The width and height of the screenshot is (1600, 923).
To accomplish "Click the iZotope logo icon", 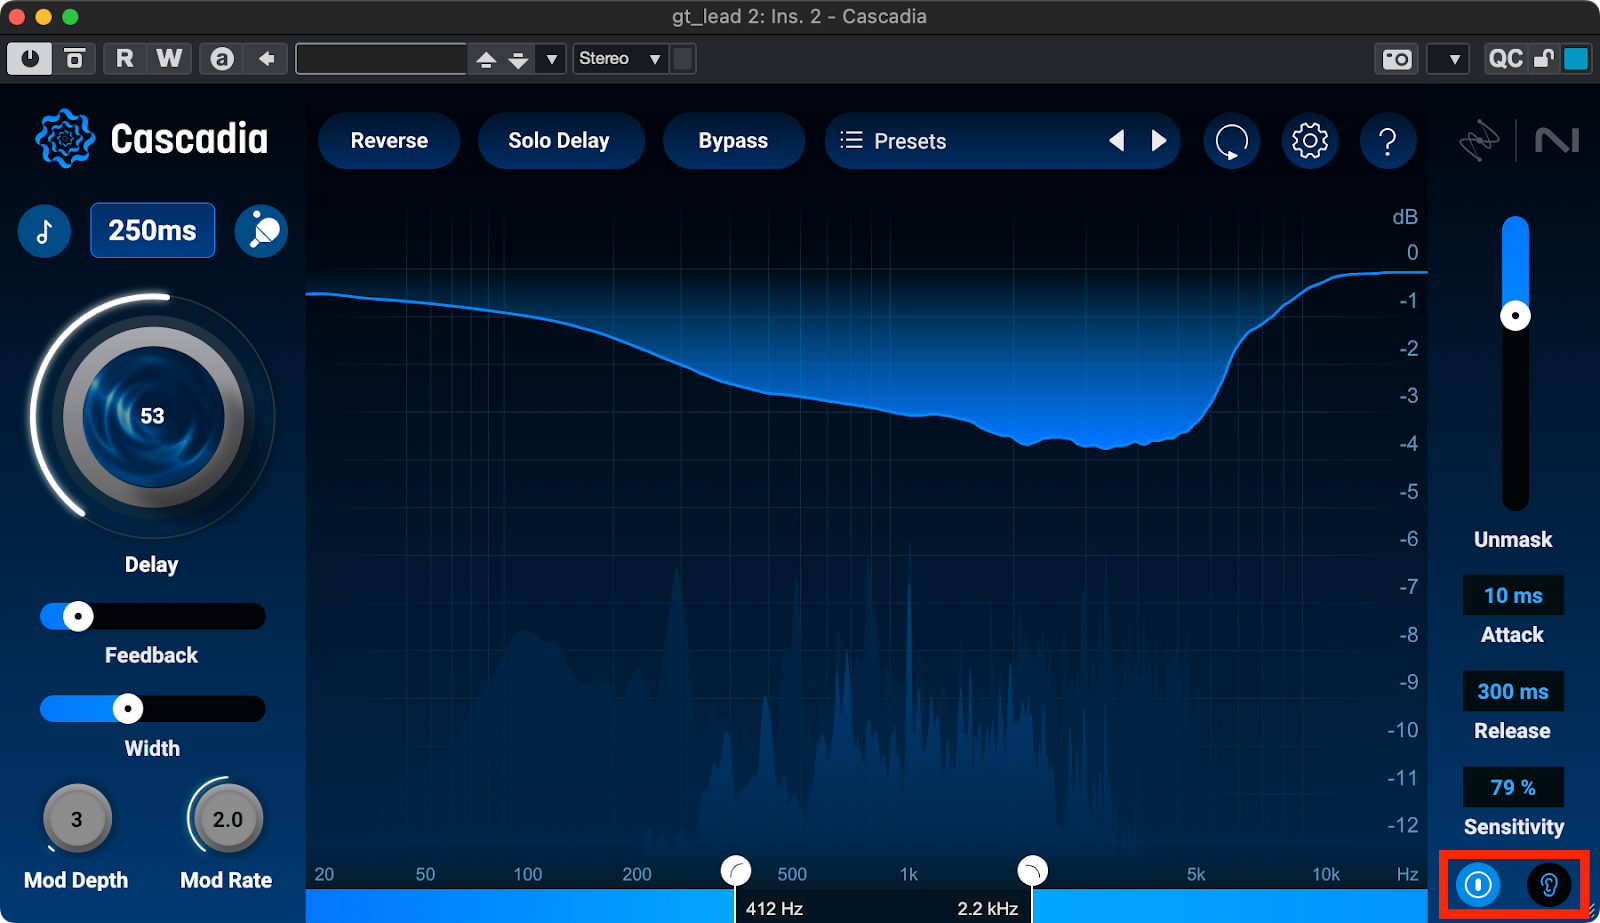I will [1479, 140].
